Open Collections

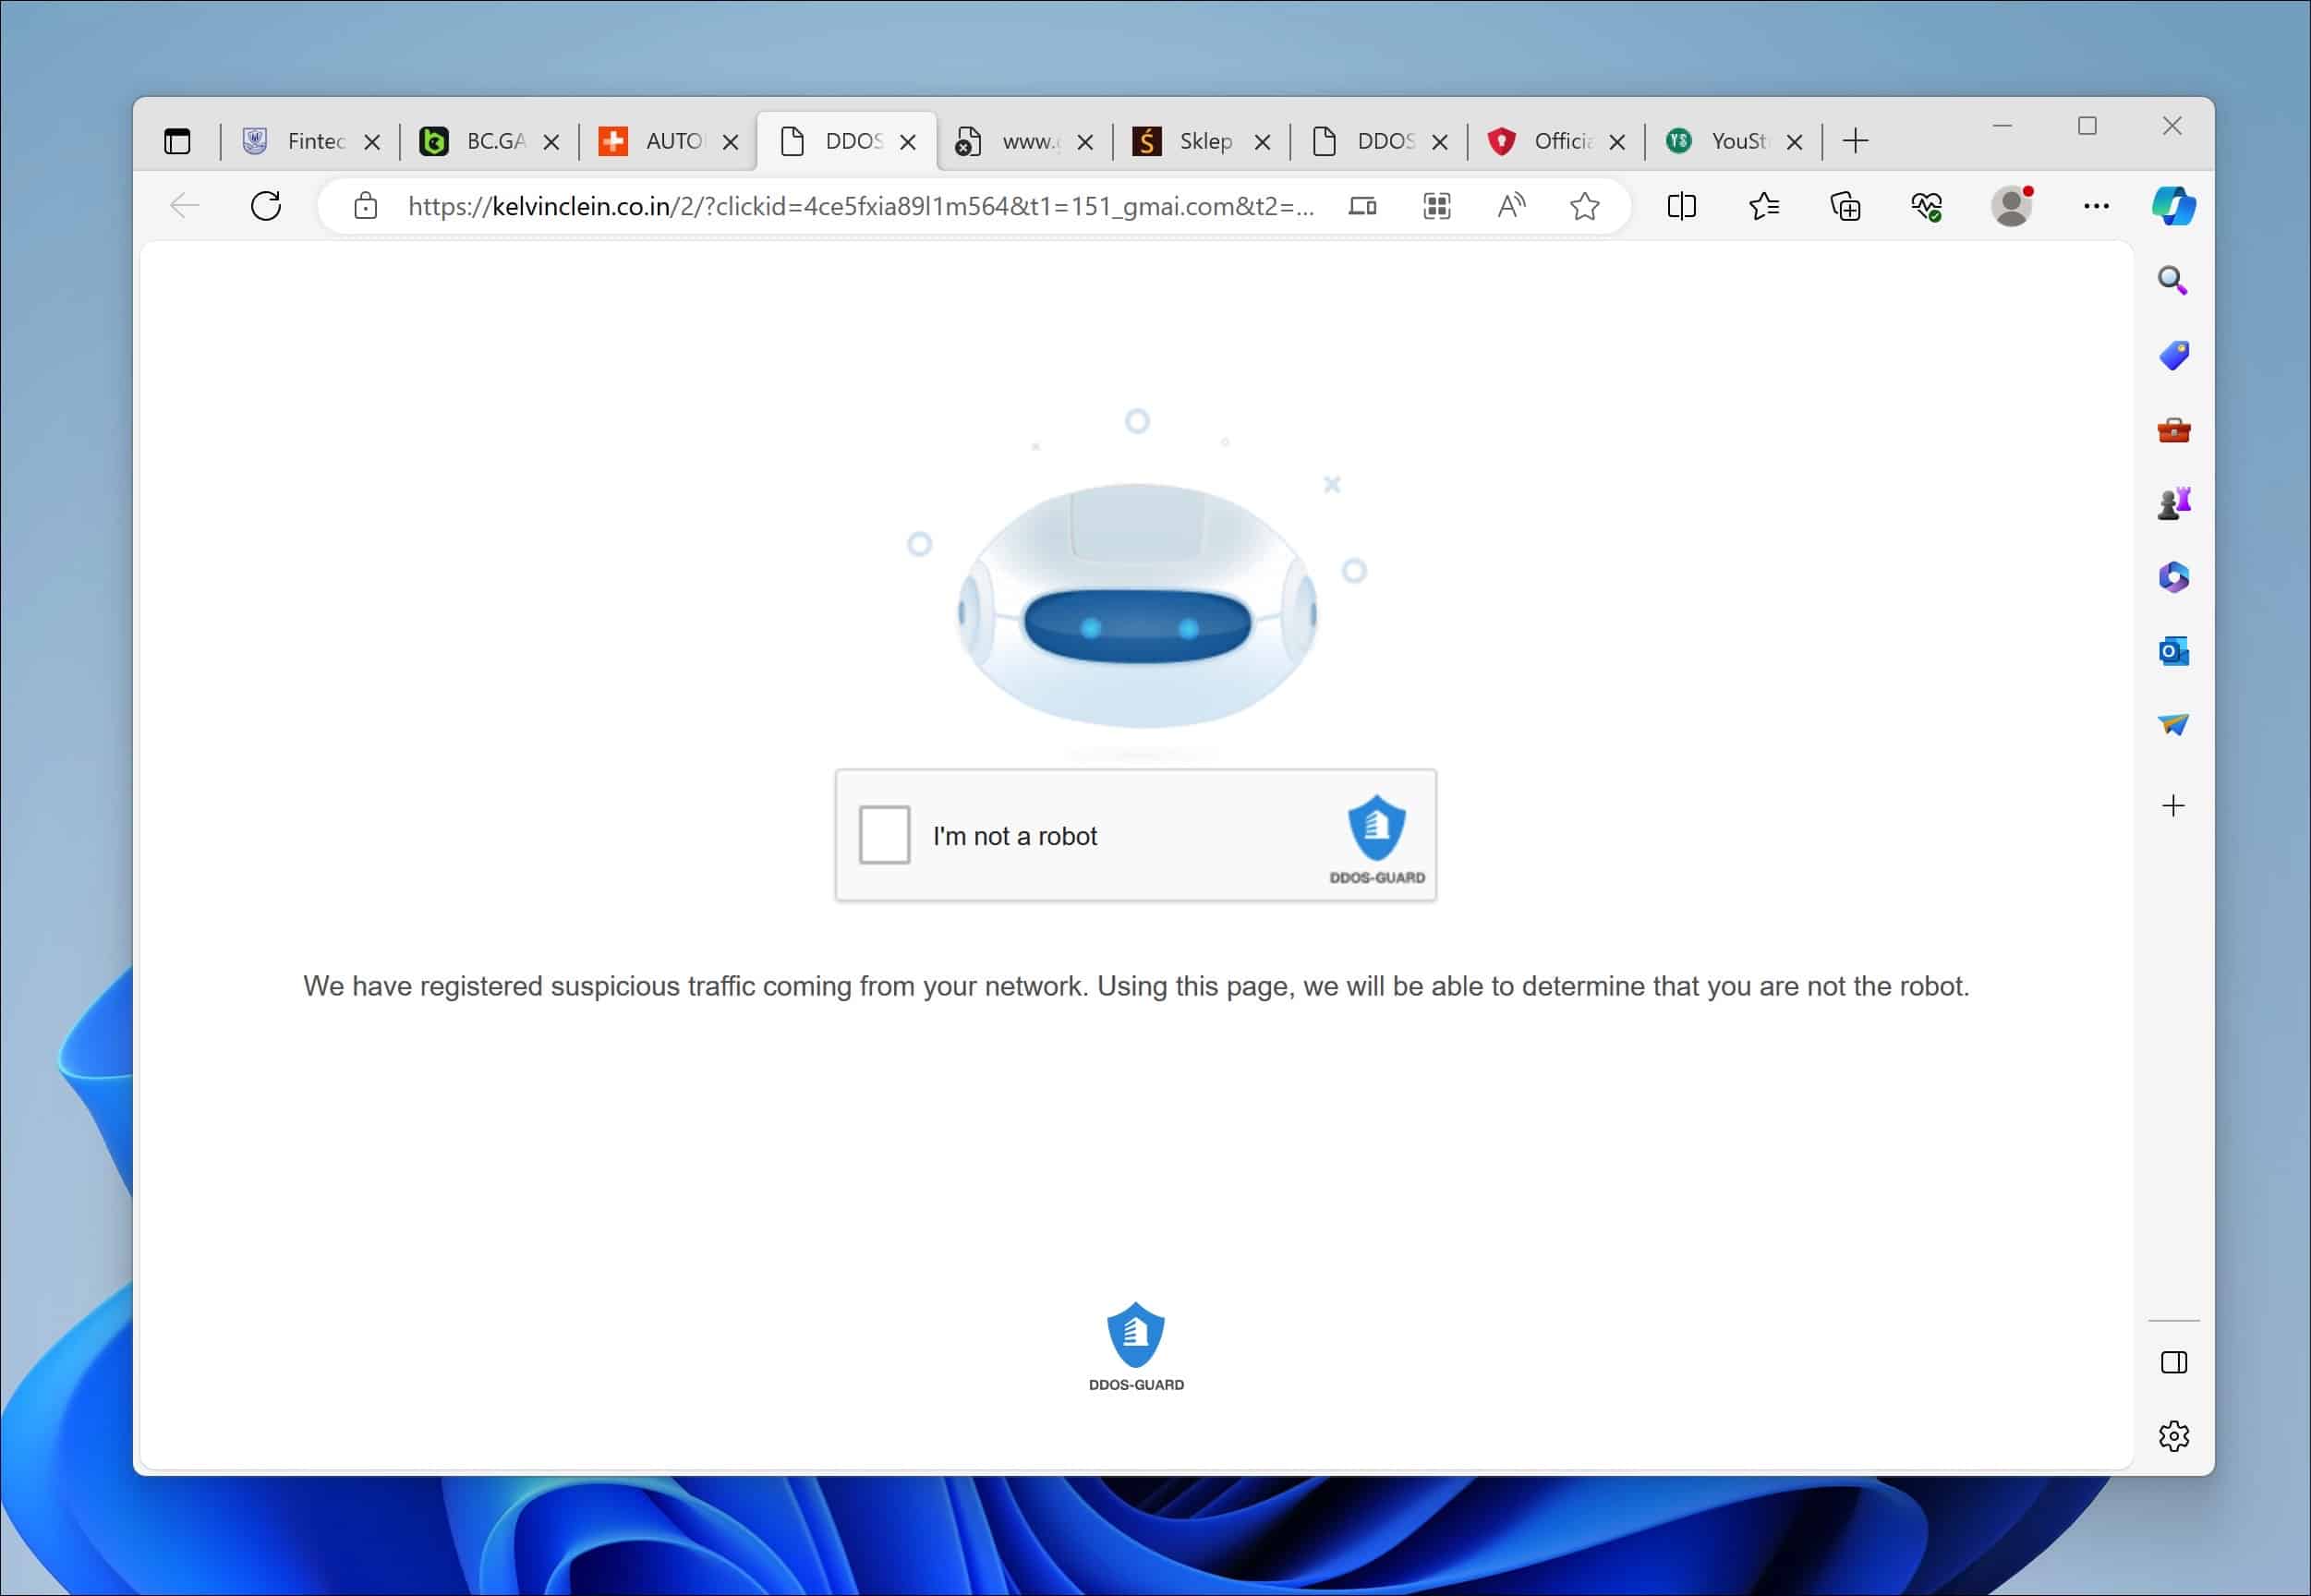pyautogui.click(x=1845, y=206)
